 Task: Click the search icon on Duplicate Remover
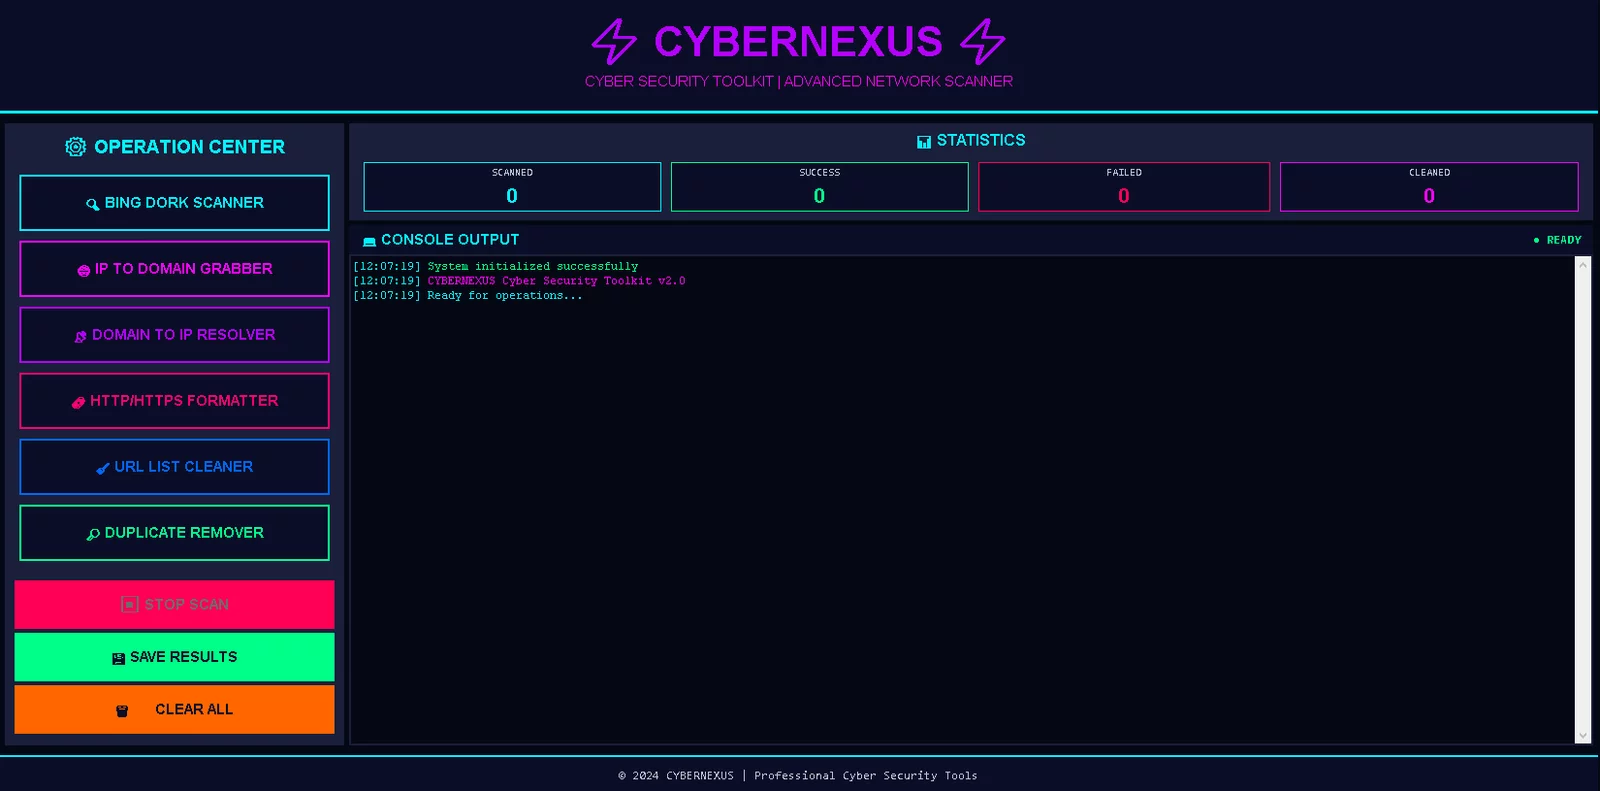pos(93,534)
